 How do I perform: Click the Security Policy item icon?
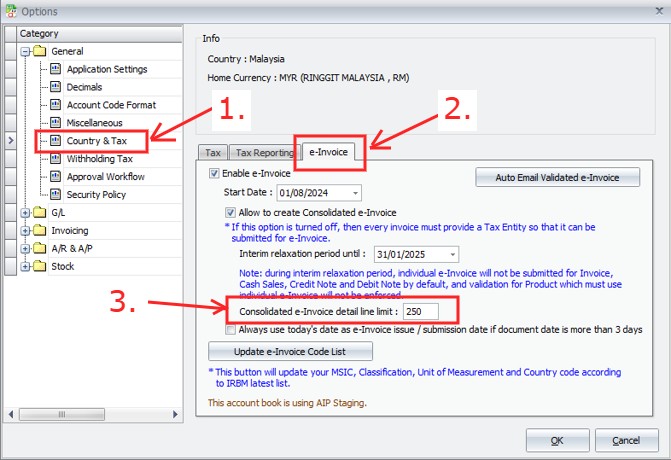pyautogui.click(x=56, y=195)
